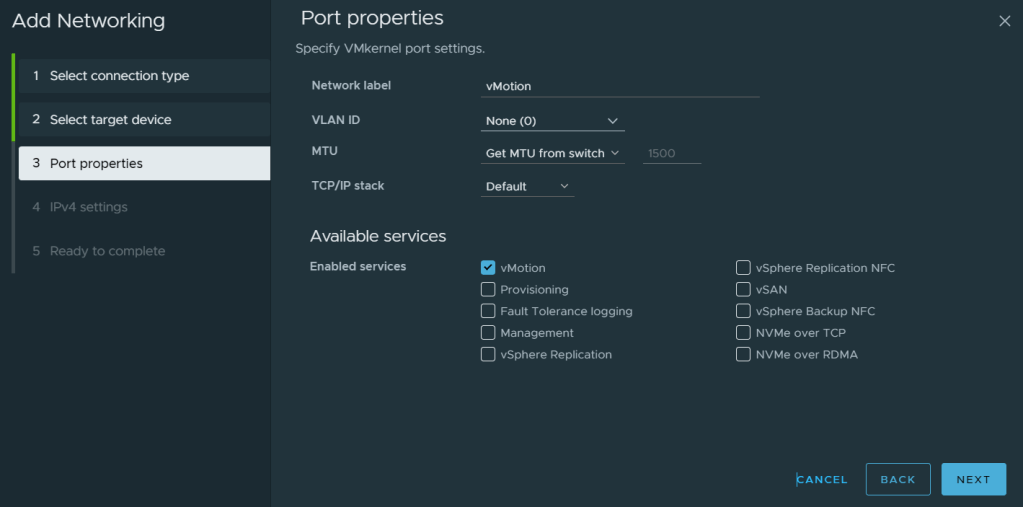Check the NVMe over RDMA box

[743, 355]
